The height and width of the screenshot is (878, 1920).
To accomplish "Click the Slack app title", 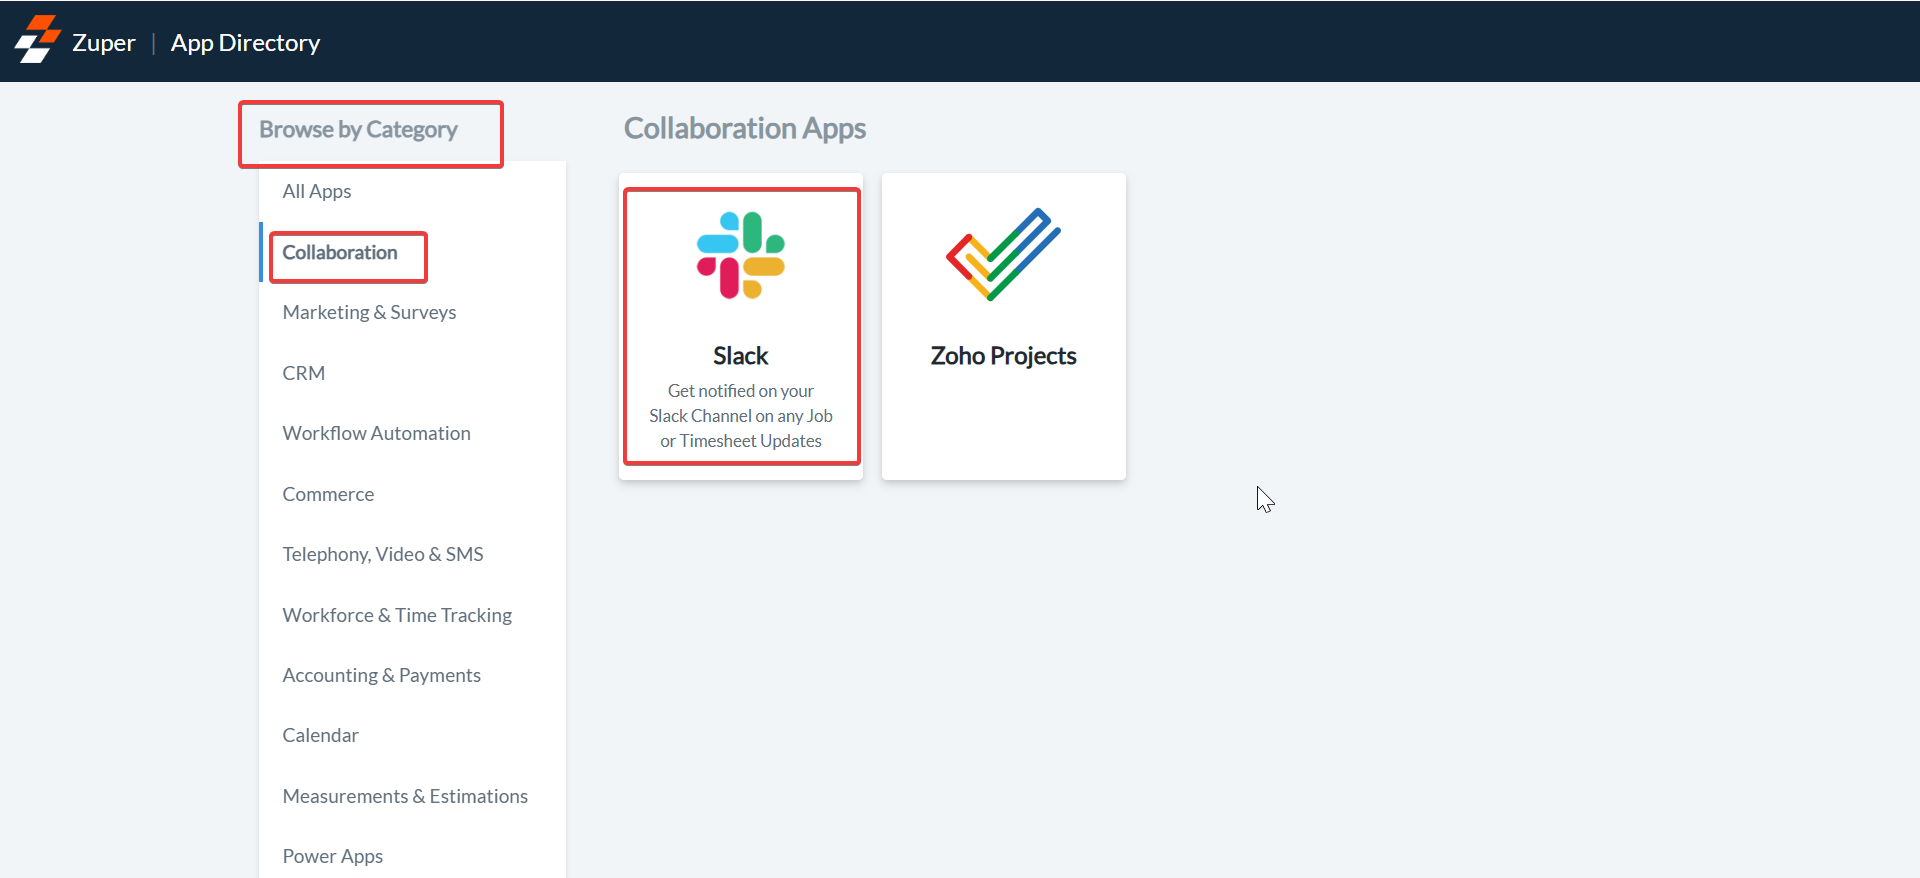I will (741, 356).
